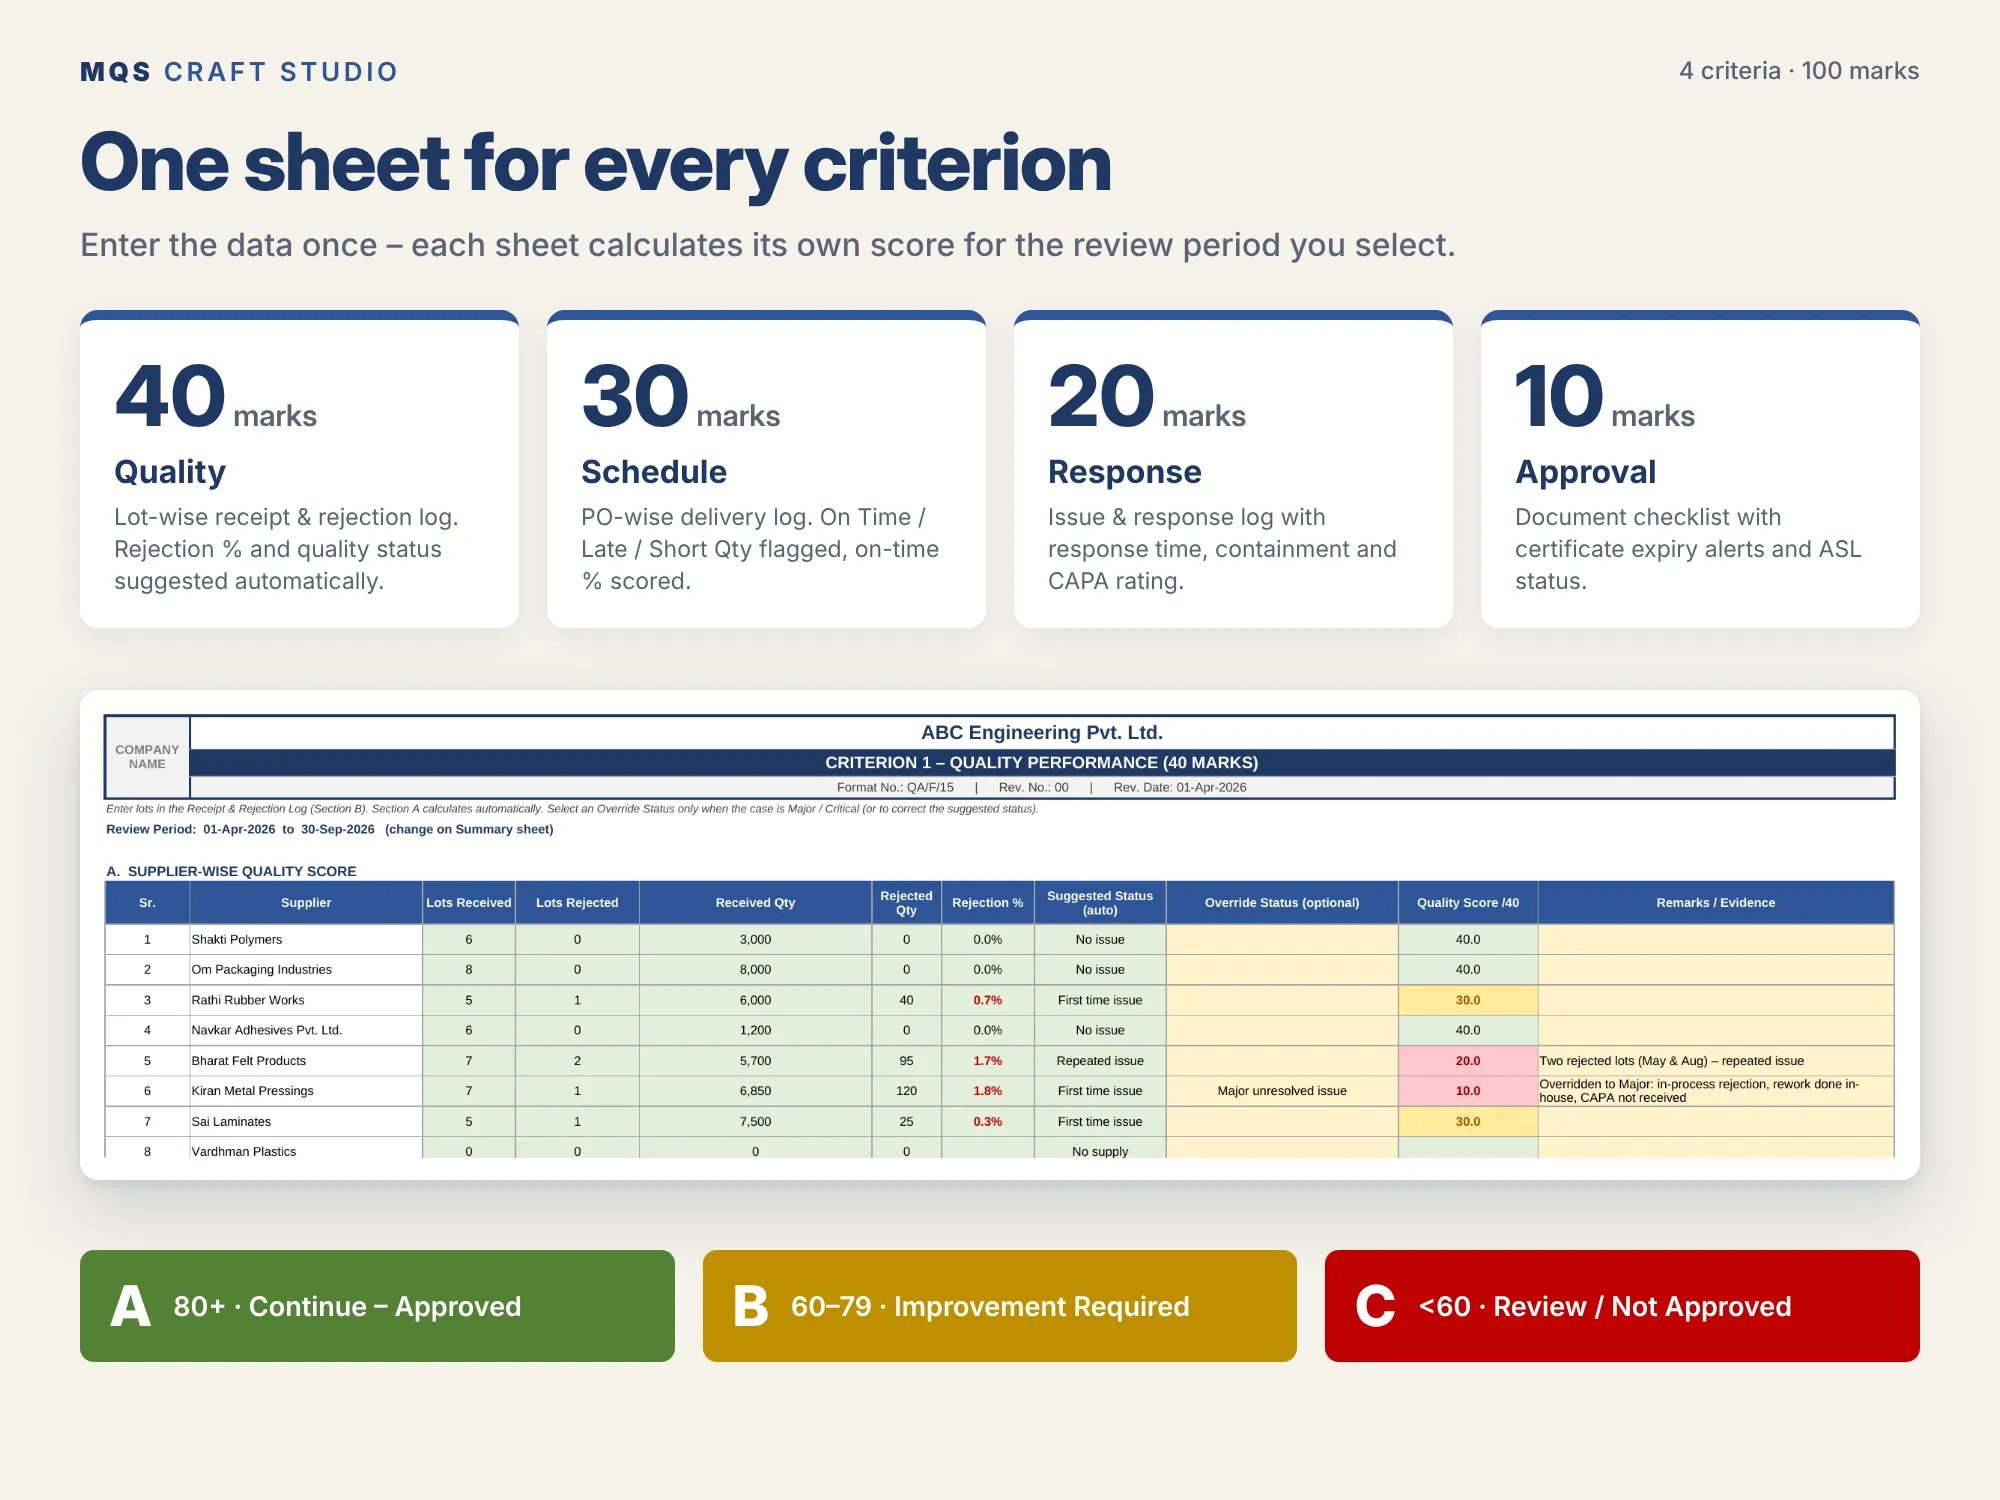The width and height of the screenshot is (2000, 1500).
Task: Click the Kiran Metal Pressings supplier cell
Action: [305, 1091]
